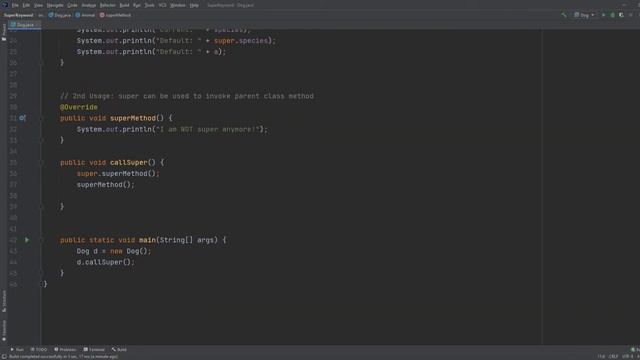Screen dimensions: 640x360
Task: Open the Code menu
Action: point(72,5)
